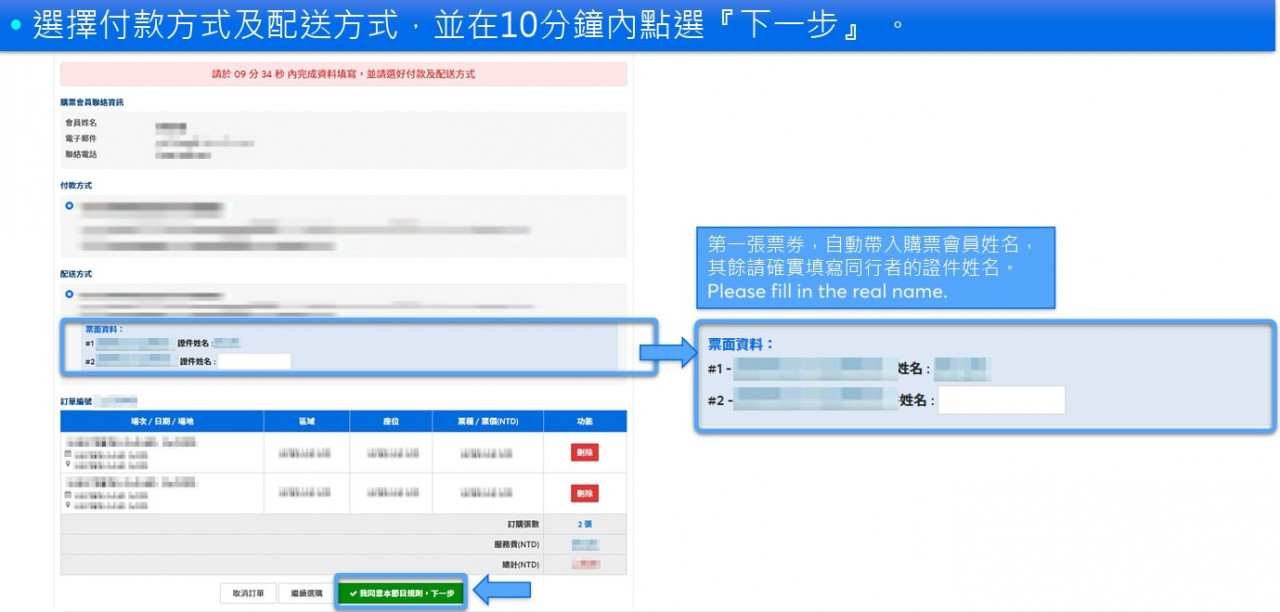1280x612 pixels.
Task: Click the red countdown timer banner
Action: point(343,74)
